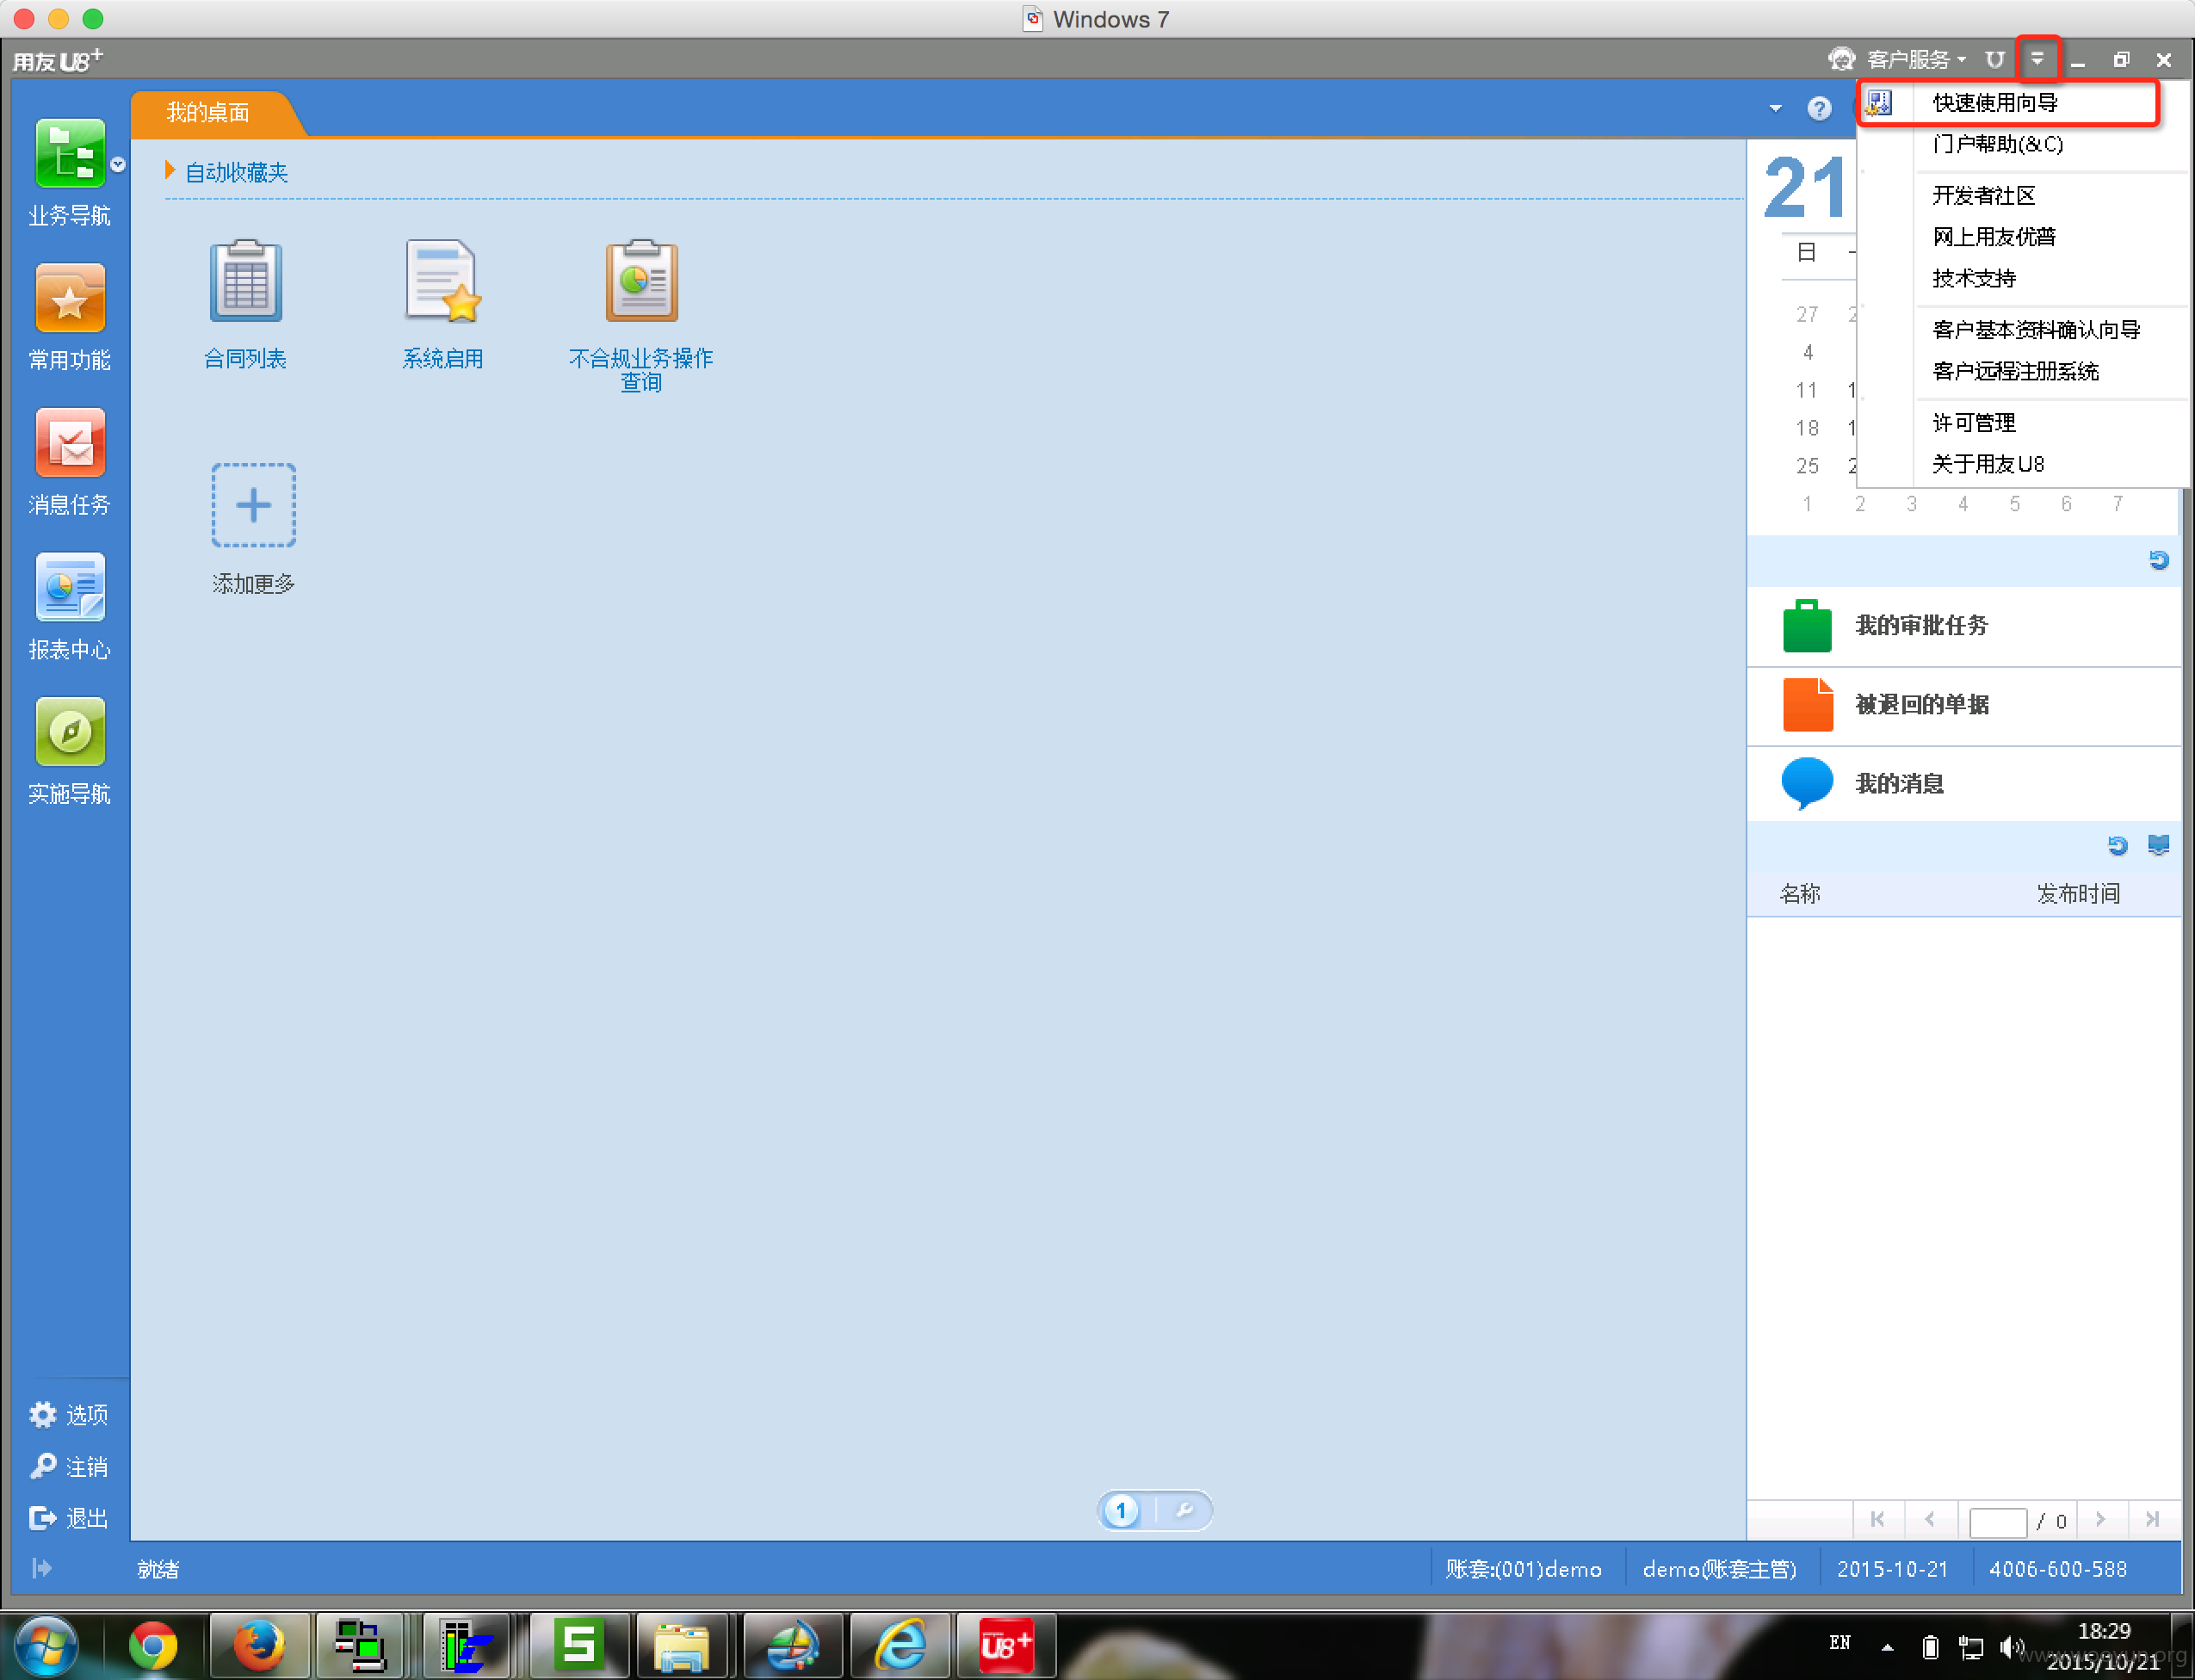Click the 发布时间 column header
The height and width of the screenshot is (1680, 2195).
click(x=2078, y=893)
